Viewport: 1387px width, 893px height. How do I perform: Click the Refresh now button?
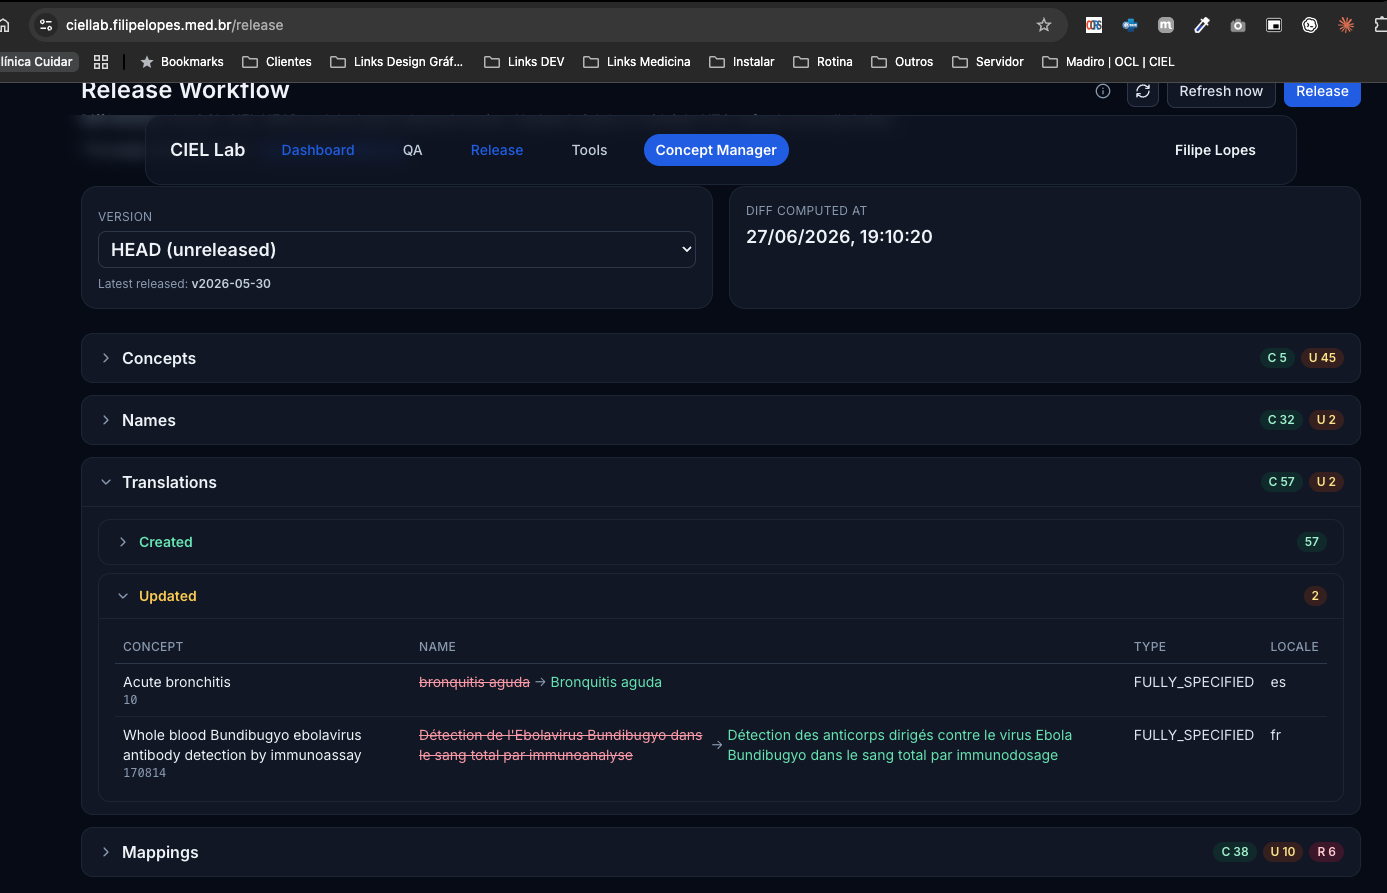(x=1221, y=91)
